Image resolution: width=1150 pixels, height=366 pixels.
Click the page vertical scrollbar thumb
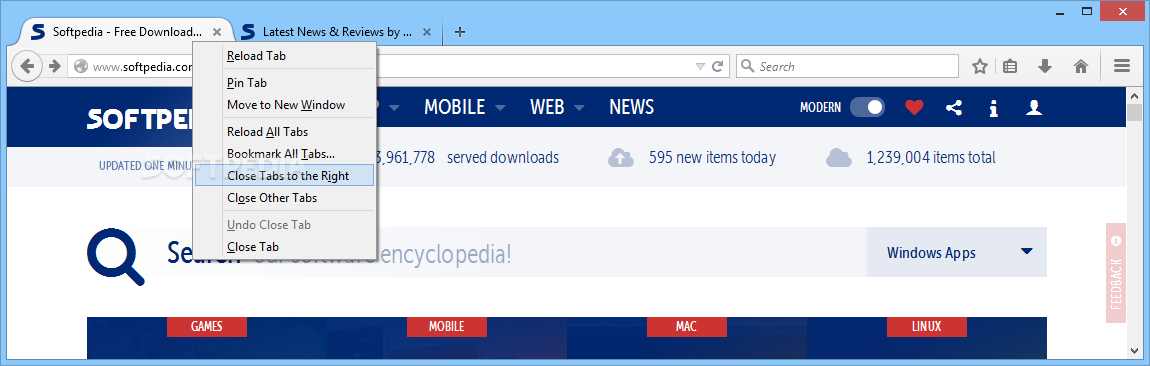click(x=1135, y=114)
